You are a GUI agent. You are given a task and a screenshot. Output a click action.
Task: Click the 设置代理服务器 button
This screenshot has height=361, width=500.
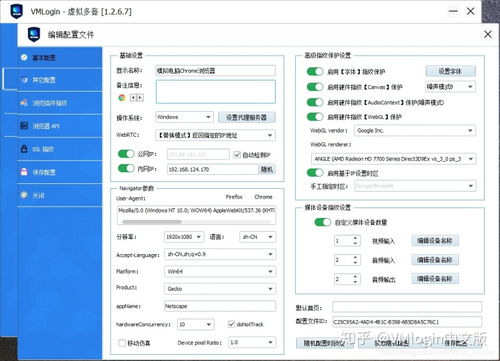247,117
